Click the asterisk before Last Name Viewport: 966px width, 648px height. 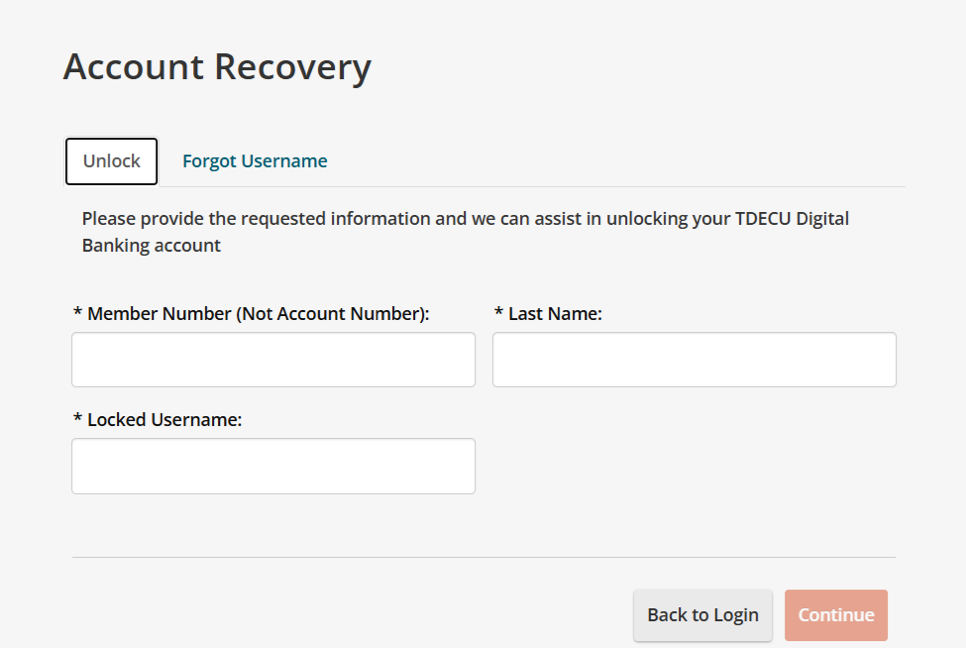pyautogui.click(x=498, y=312)
